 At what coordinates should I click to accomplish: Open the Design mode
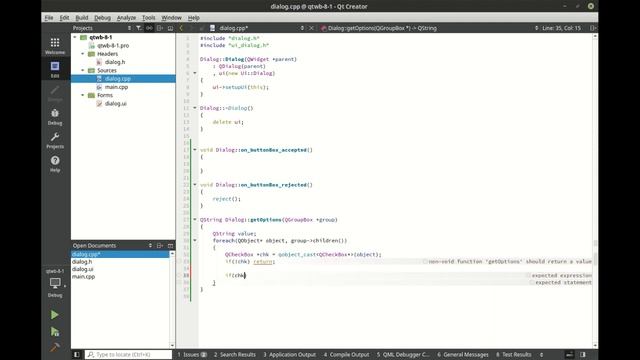point(55,93)
